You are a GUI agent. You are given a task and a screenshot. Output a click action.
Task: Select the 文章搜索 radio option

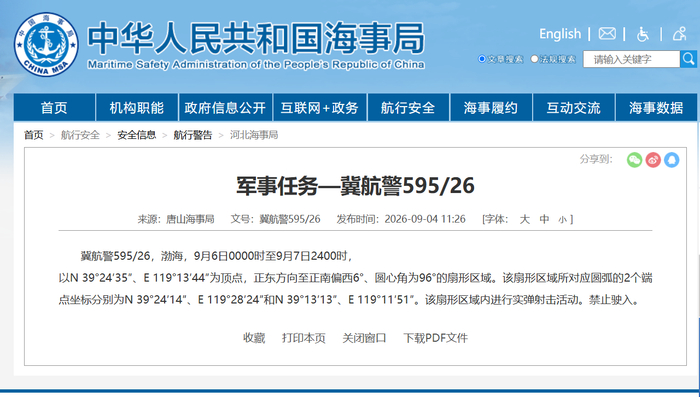click(x=482, y=59)
